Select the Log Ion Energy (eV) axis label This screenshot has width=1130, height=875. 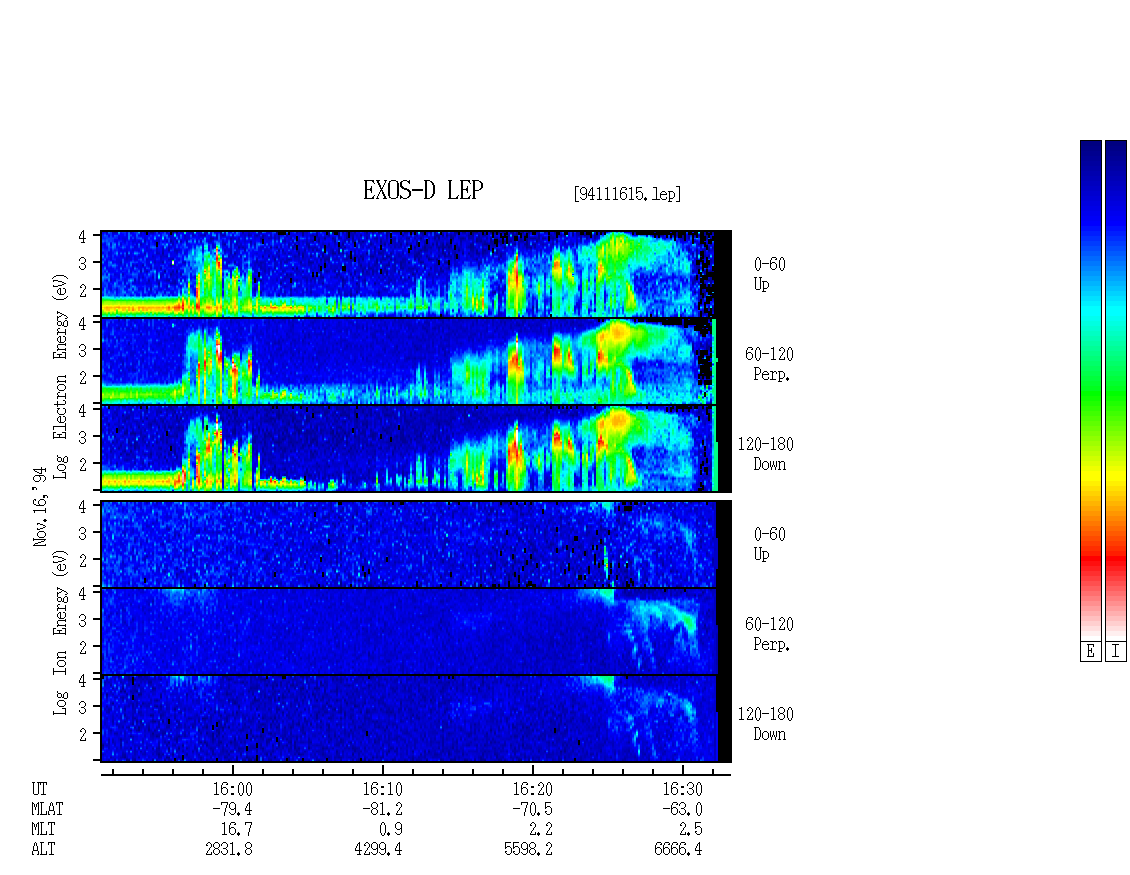click(61, 632)
